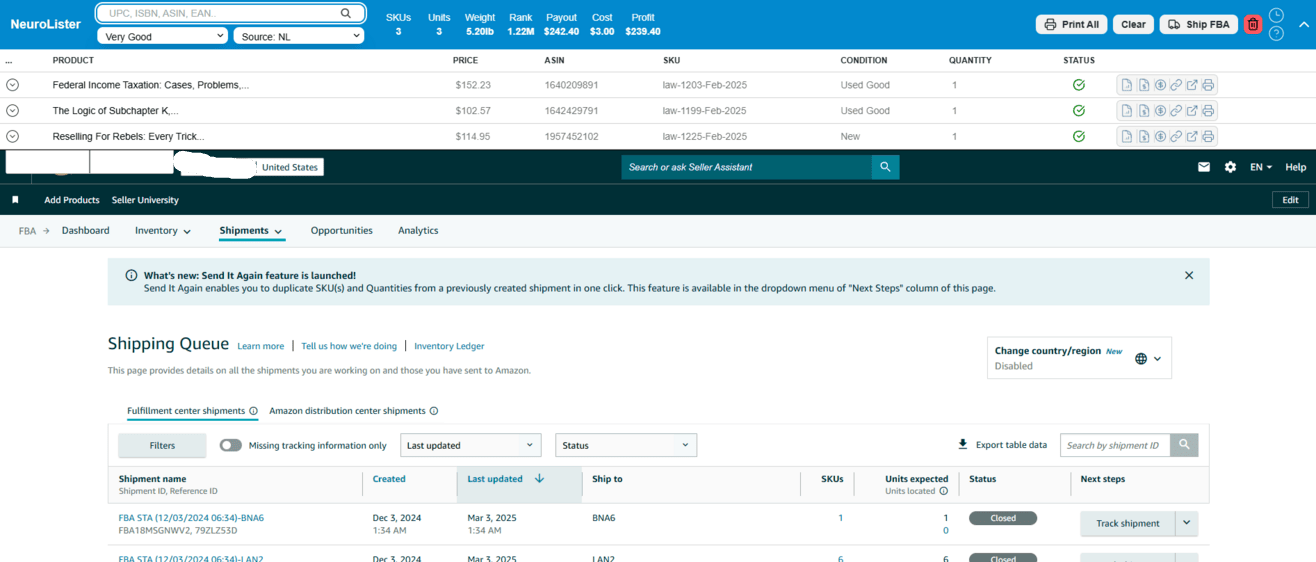Click the Ship FBA button
The height and width of the screenshot is (562, 1316).
[x=1198, y=24]
